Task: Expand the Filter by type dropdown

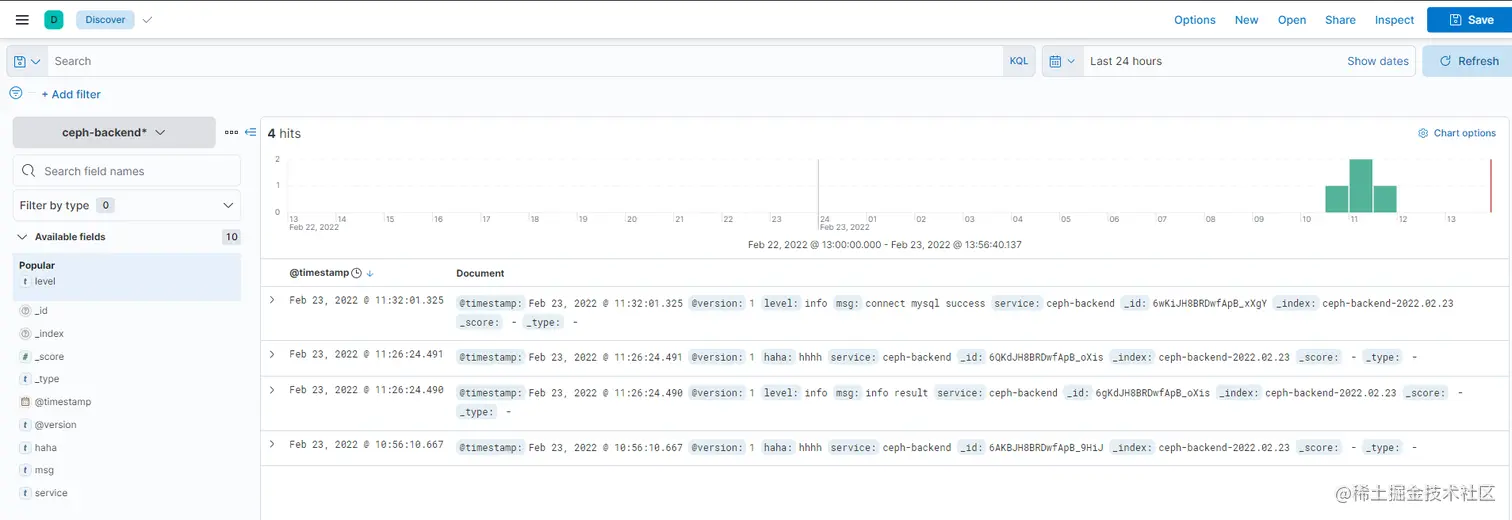Action: point(127,205)
